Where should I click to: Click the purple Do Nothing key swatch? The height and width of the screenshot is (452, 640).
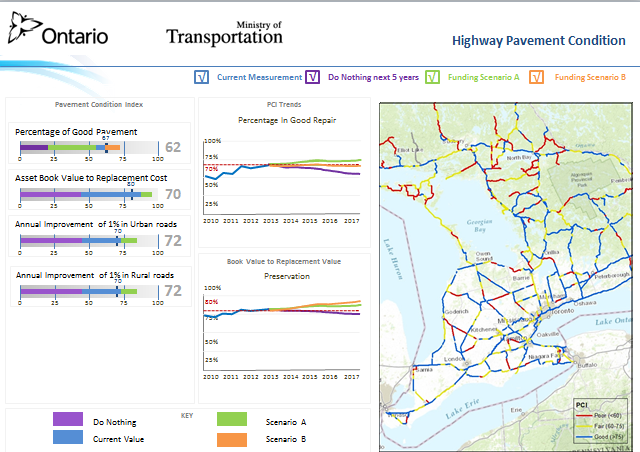[67, 421]
